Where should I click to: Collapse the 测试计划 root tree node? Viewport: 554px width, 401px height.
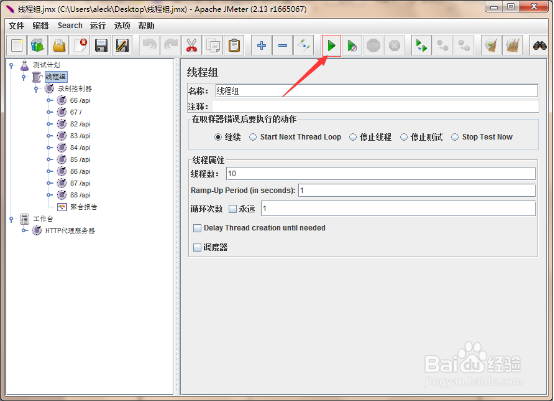(x=12, y=65)
